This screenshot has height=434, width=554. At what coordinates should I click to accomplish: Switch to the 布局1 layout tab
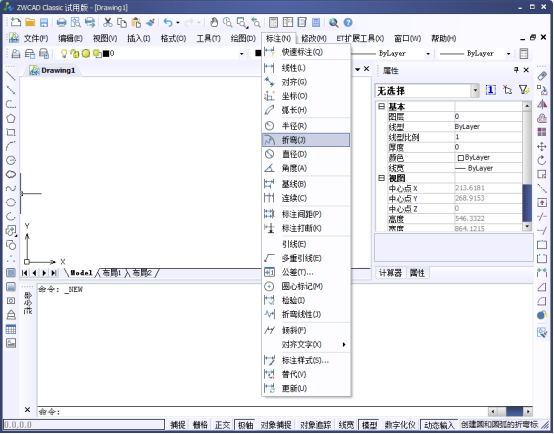[x=112, y=272]
